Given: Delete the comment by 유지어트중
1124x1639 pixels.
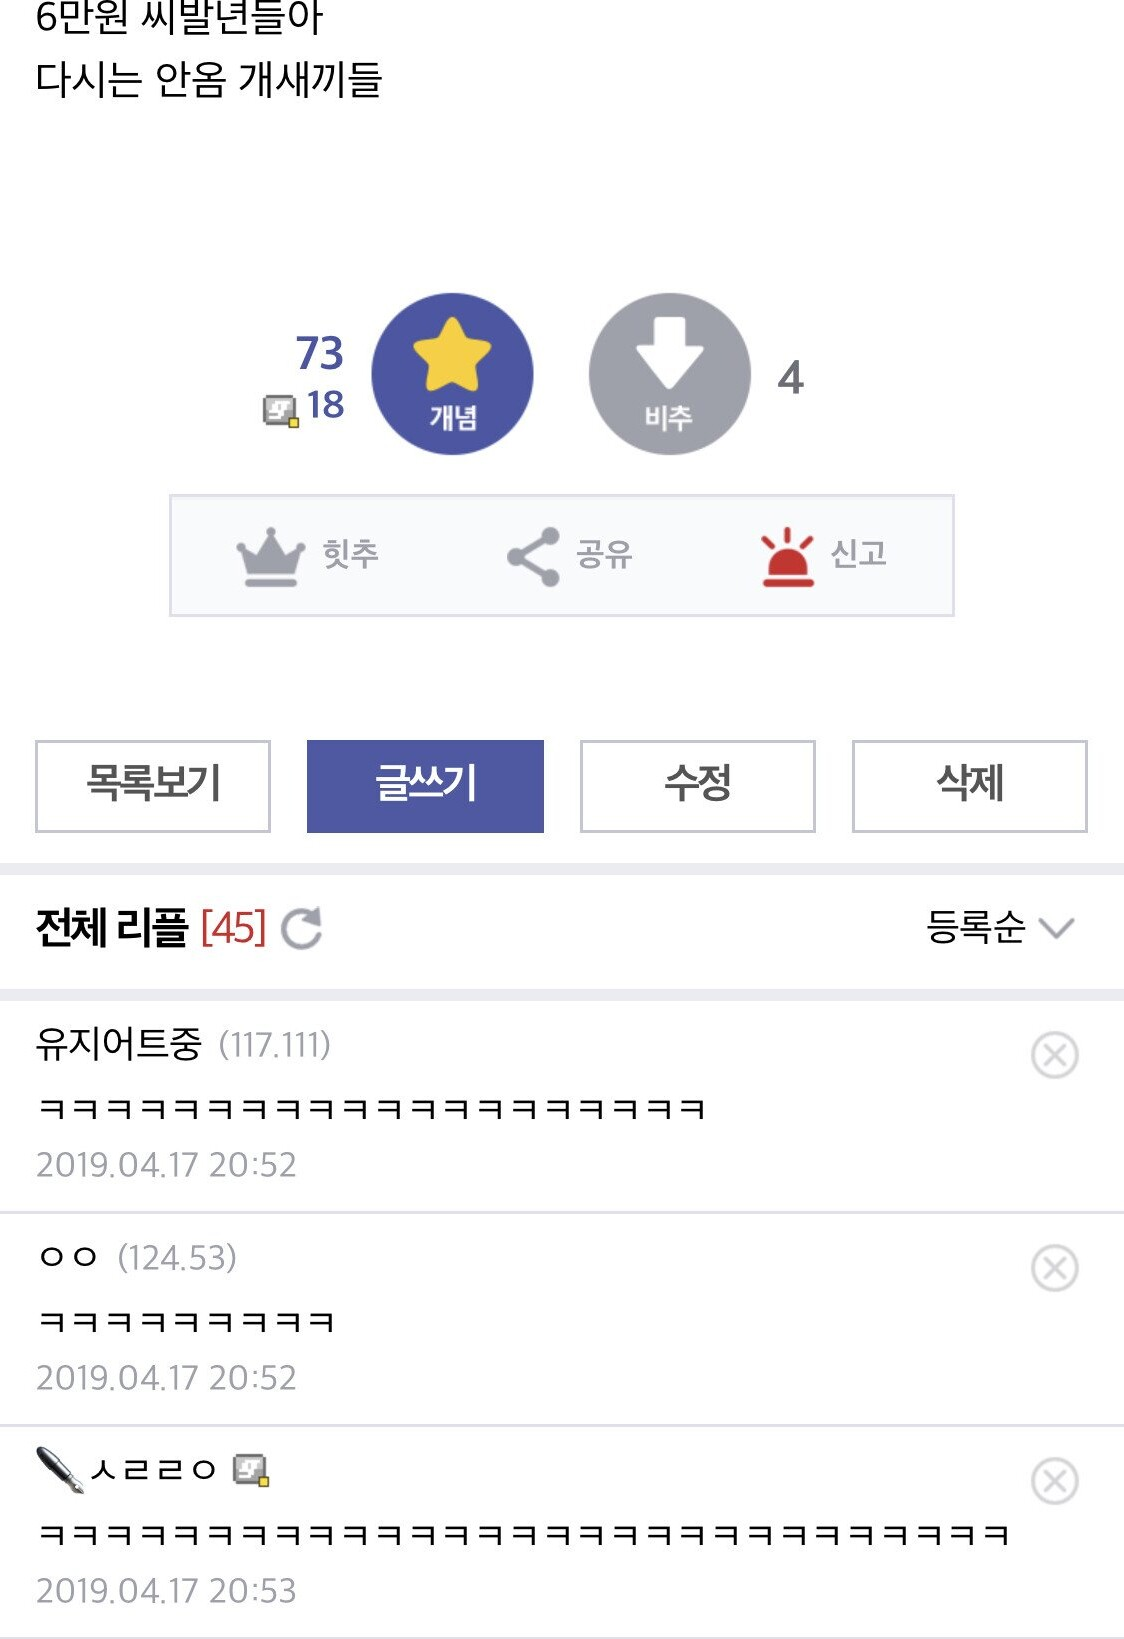Looking at the screenshot, I should 1054,1055.
